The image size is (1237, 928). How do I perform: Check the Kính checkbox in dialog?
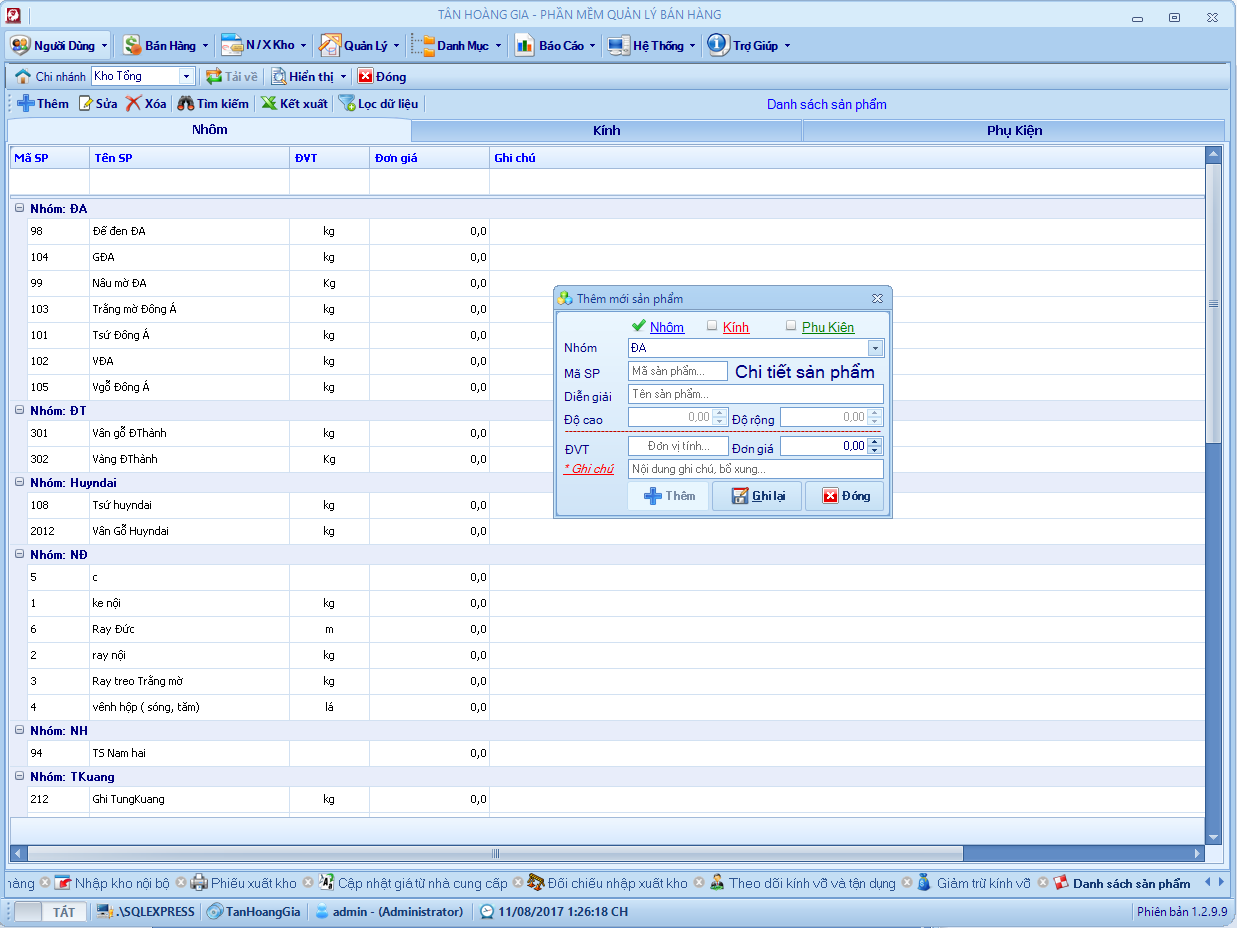(712, 326)
